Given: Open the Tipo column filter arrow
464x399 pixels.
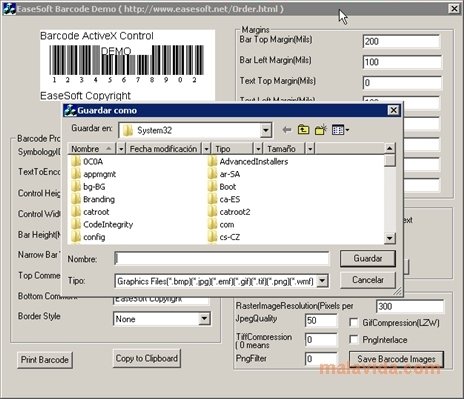Looking at the screenshot, I should tap(258, 148).
